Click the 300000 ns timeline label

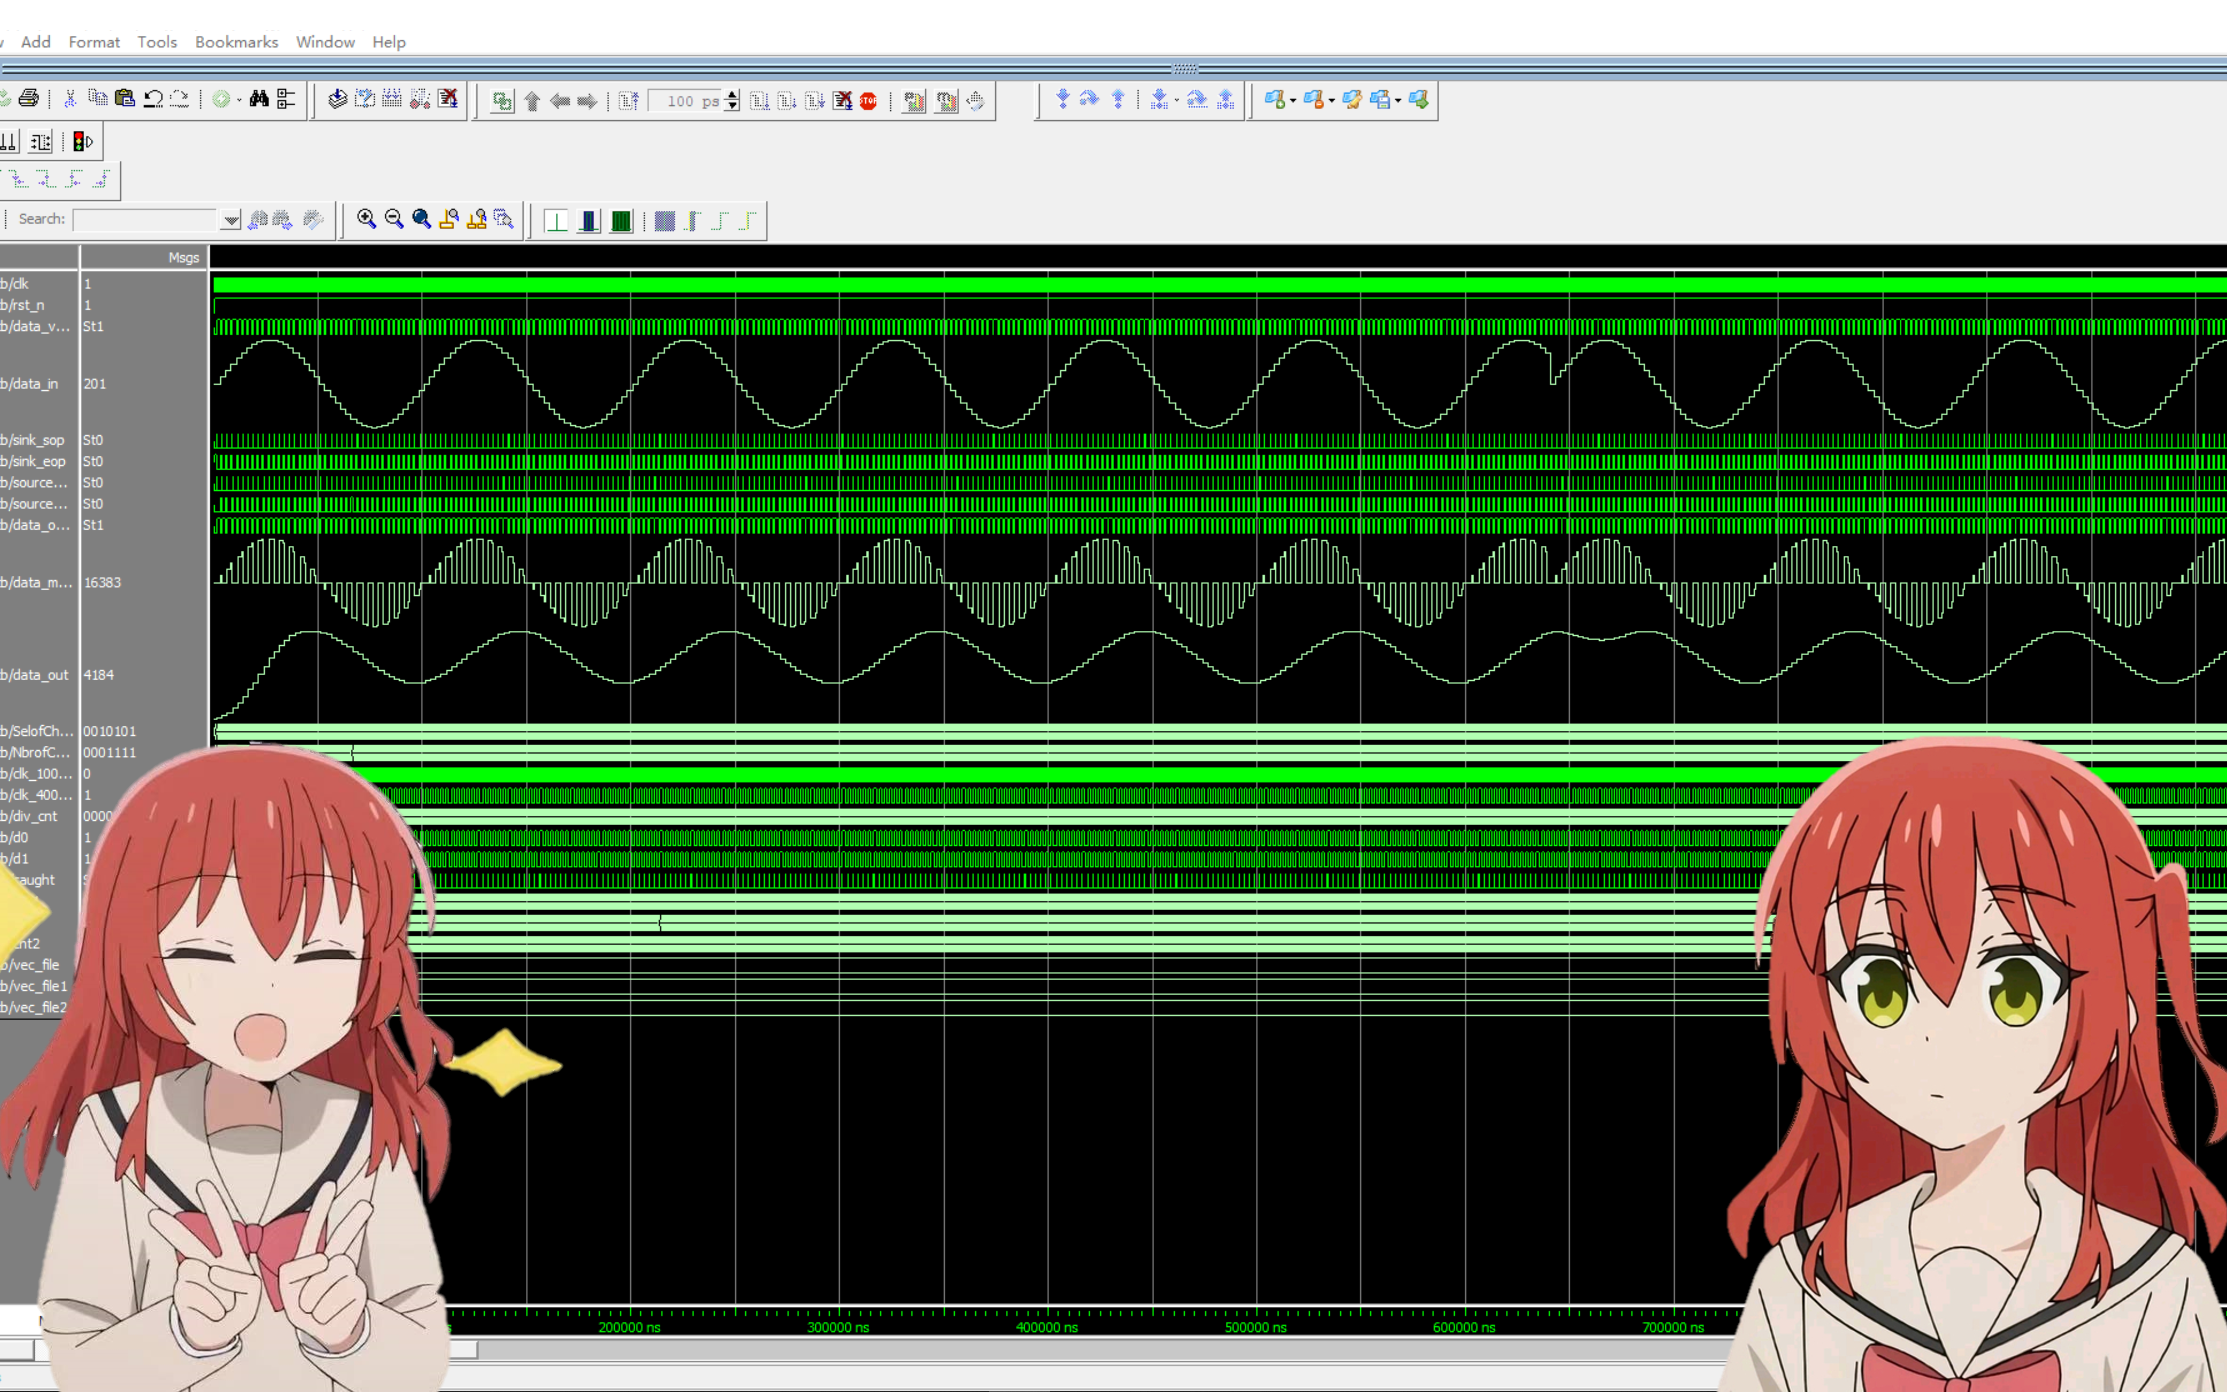[838, 1327]
